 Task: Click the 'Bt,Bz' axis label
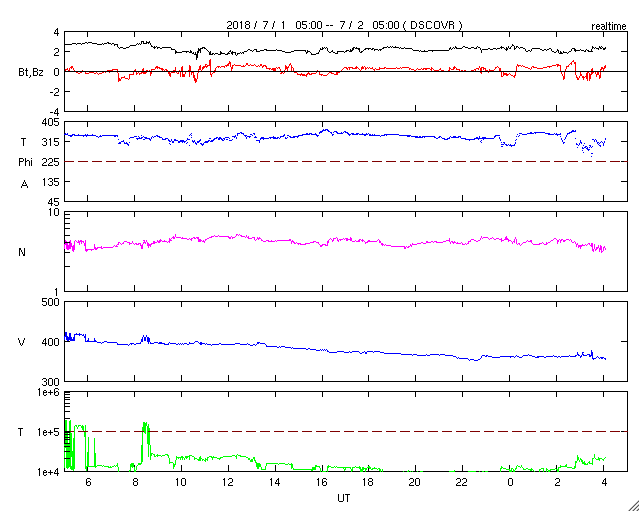[31, 74]
